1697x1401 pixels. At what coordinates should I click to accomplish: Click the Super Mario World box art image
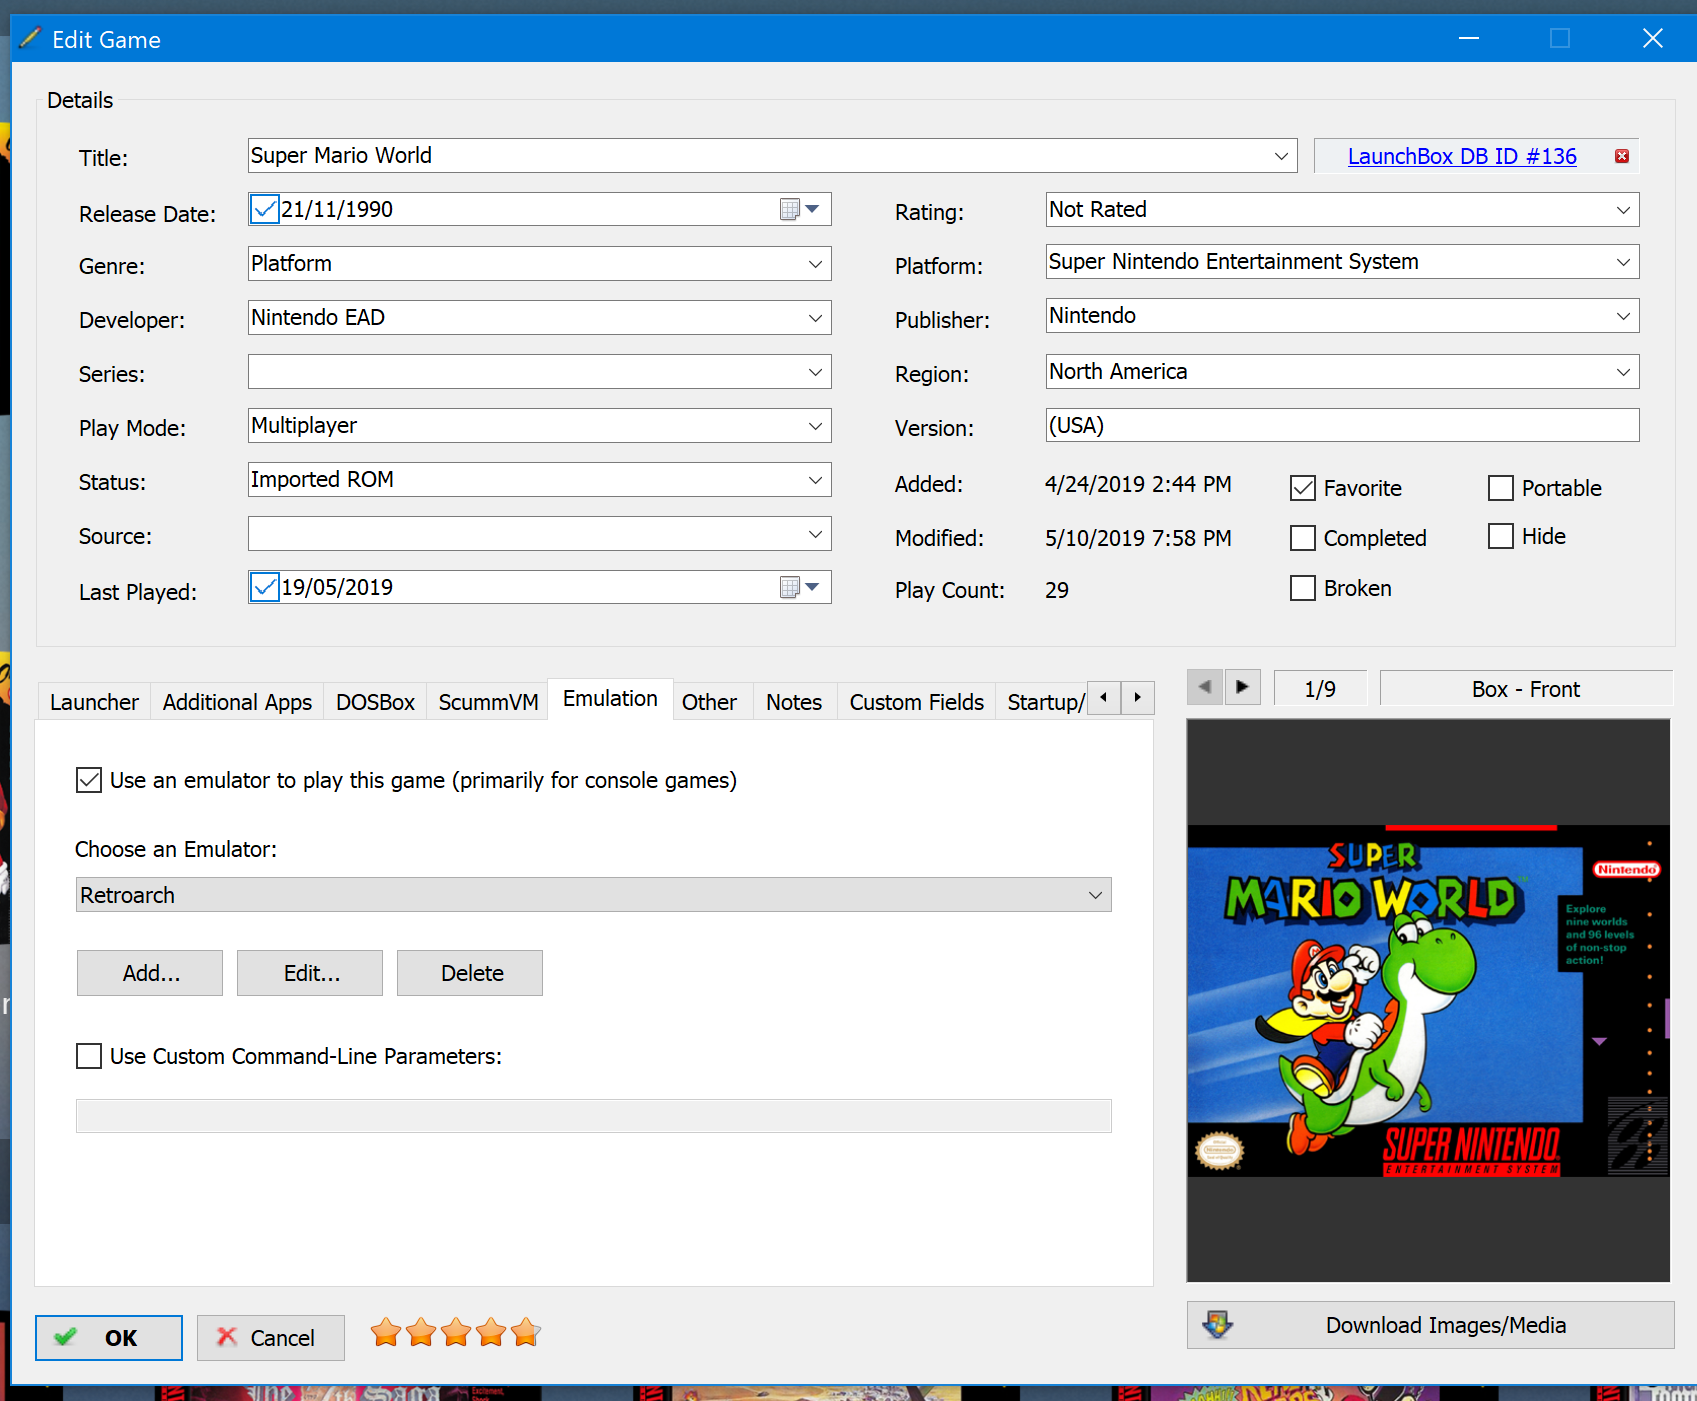[x=1428, y=1000]
